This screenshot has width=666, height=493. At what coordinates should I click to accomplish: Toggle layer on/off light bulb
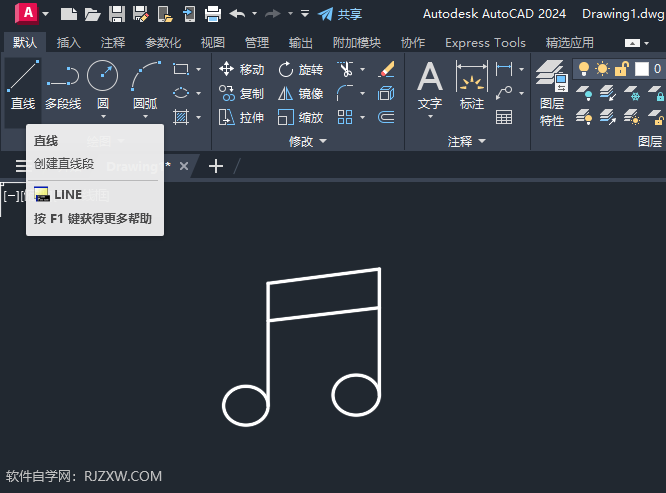584,69
